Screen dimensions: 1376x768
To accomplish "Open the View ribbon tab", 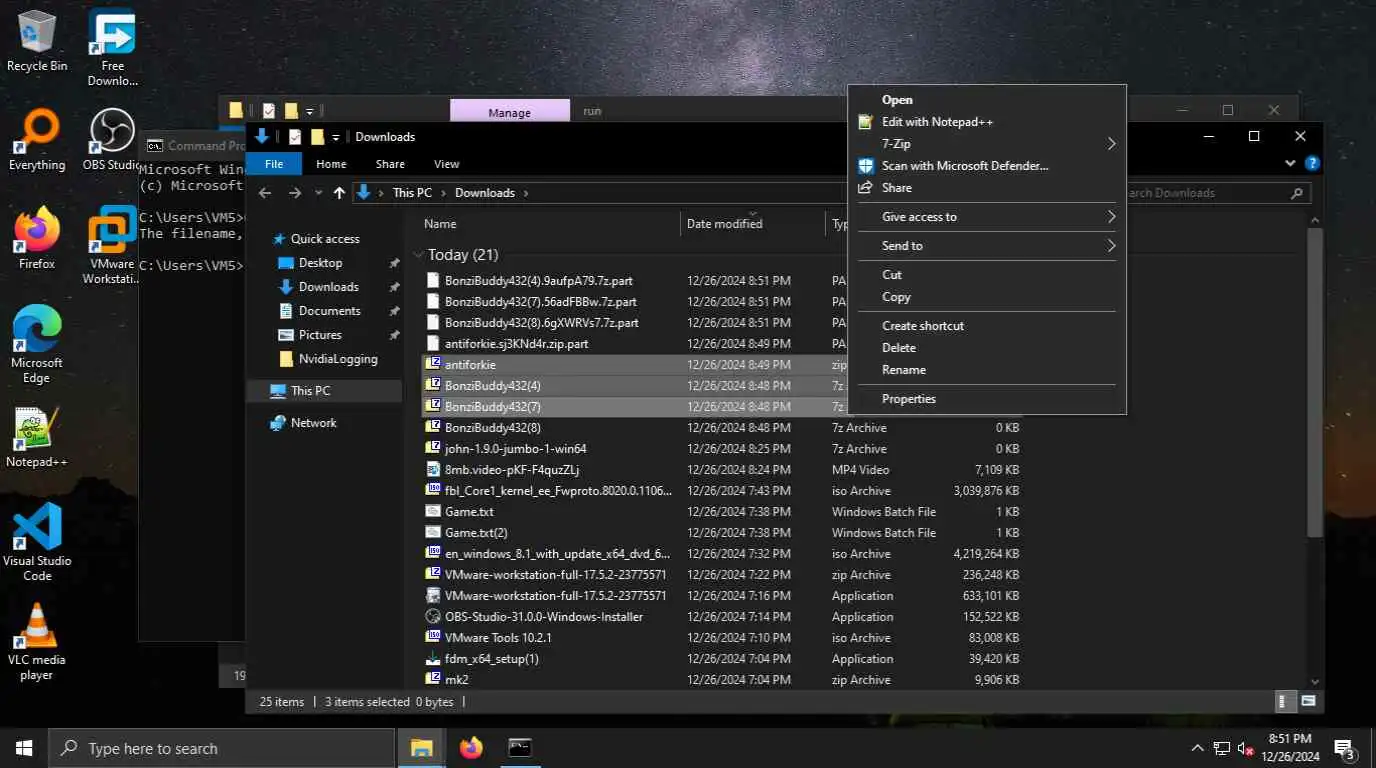I will pos(447,164).
